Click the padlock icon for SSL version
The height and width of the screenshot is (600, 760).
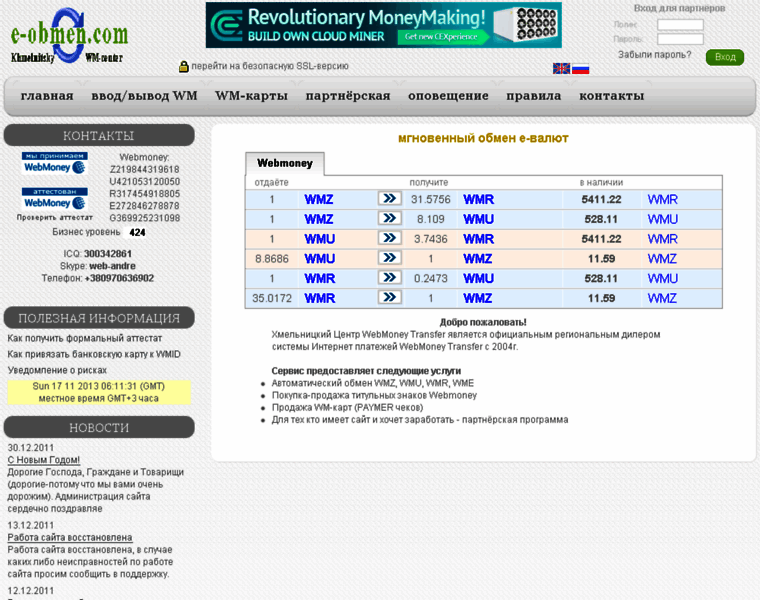tap(183, 66)
